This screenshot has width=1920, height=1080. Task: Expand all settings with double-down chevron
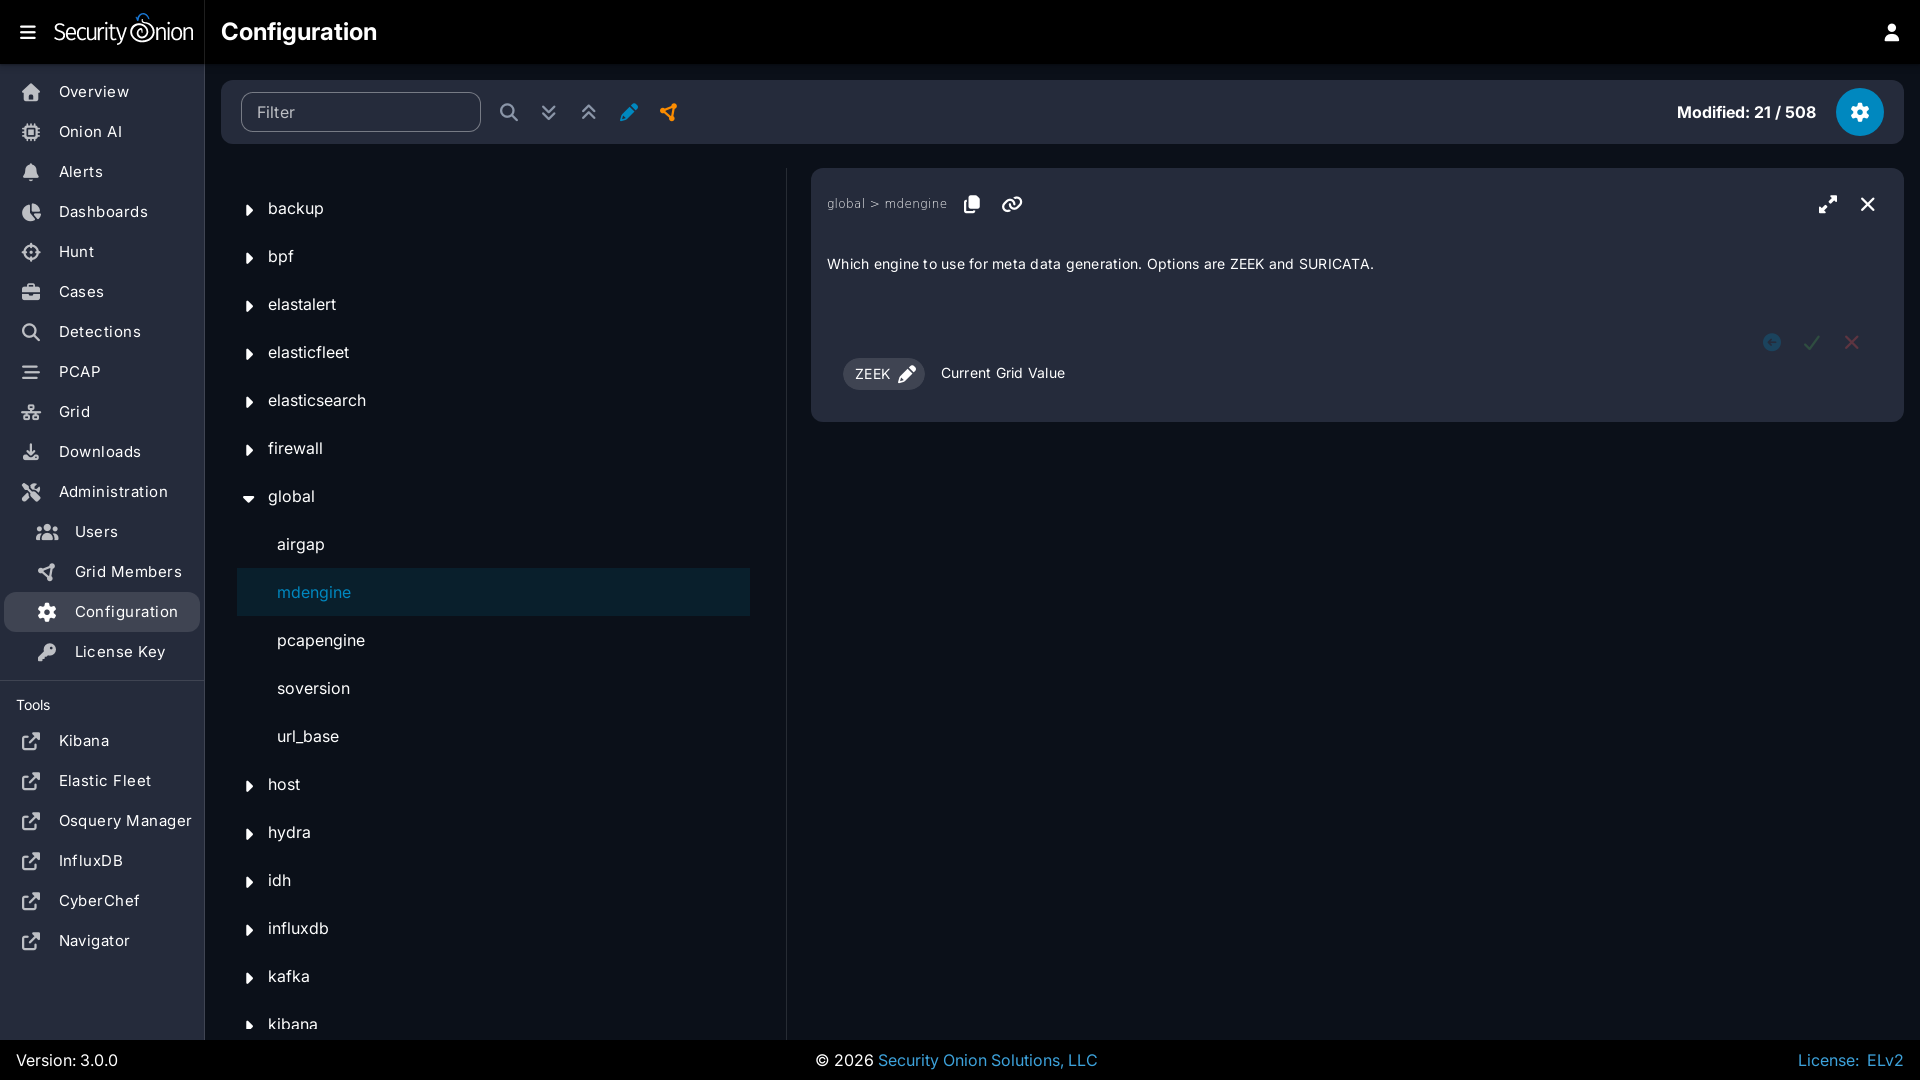point(548,112)
